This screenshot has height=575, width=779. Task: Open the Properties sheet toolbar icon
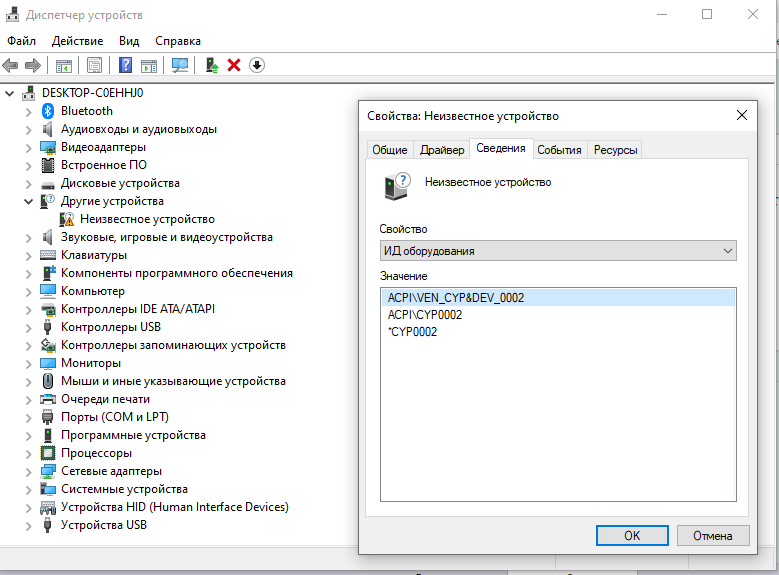(94, 65)
